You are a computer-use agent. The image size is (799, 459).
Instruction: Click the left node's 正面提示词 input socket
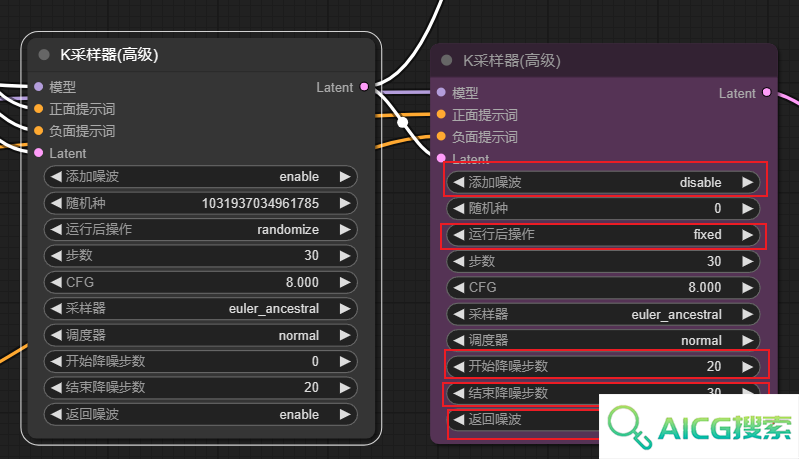(x=38, y=109)
